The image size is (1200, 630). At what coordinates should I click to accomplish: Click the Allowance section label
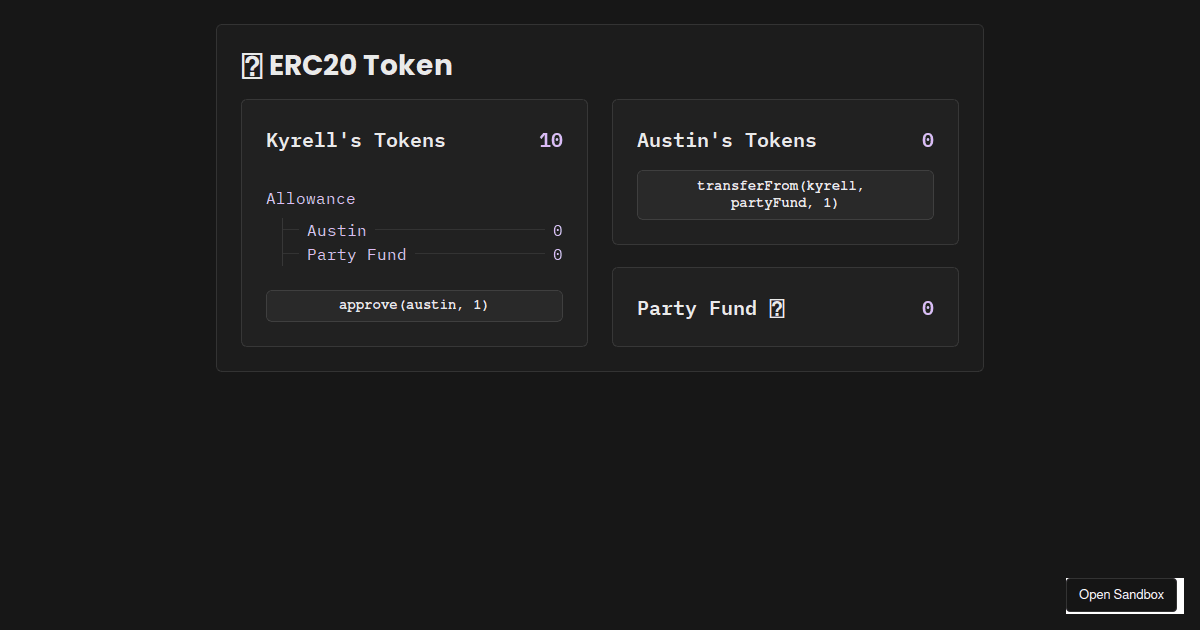310,198
